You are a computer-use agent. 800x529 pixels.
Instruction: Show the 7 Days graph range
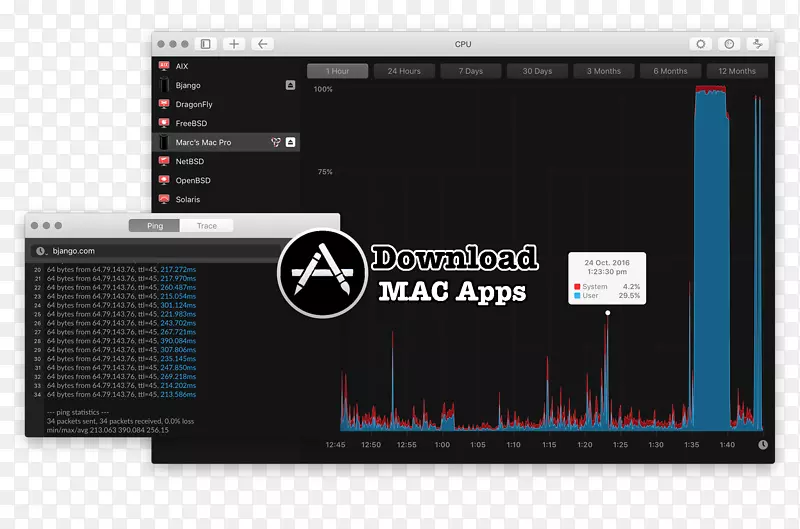pos(470,71)
